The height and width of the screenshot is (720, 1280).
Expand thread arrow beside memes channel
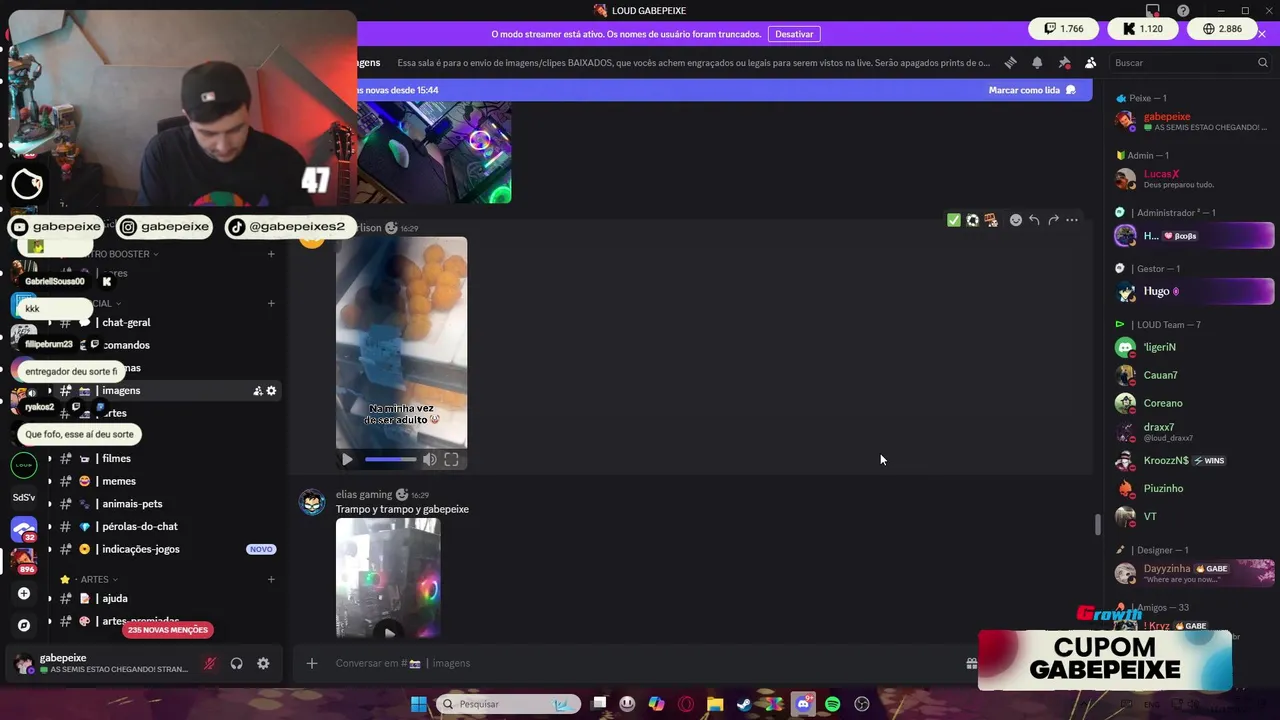pyautogui.click(x=49, y=481)
